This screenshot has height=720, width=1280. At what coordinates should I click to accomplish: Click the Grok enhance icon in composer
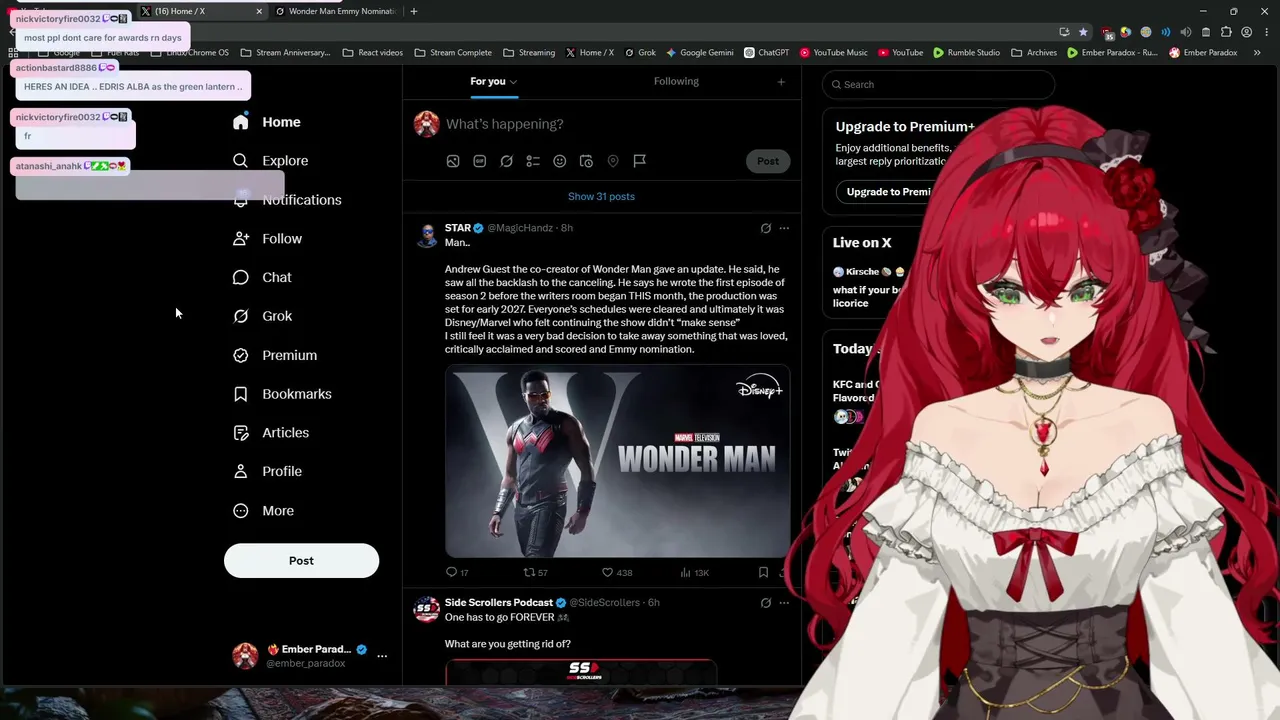507,161
